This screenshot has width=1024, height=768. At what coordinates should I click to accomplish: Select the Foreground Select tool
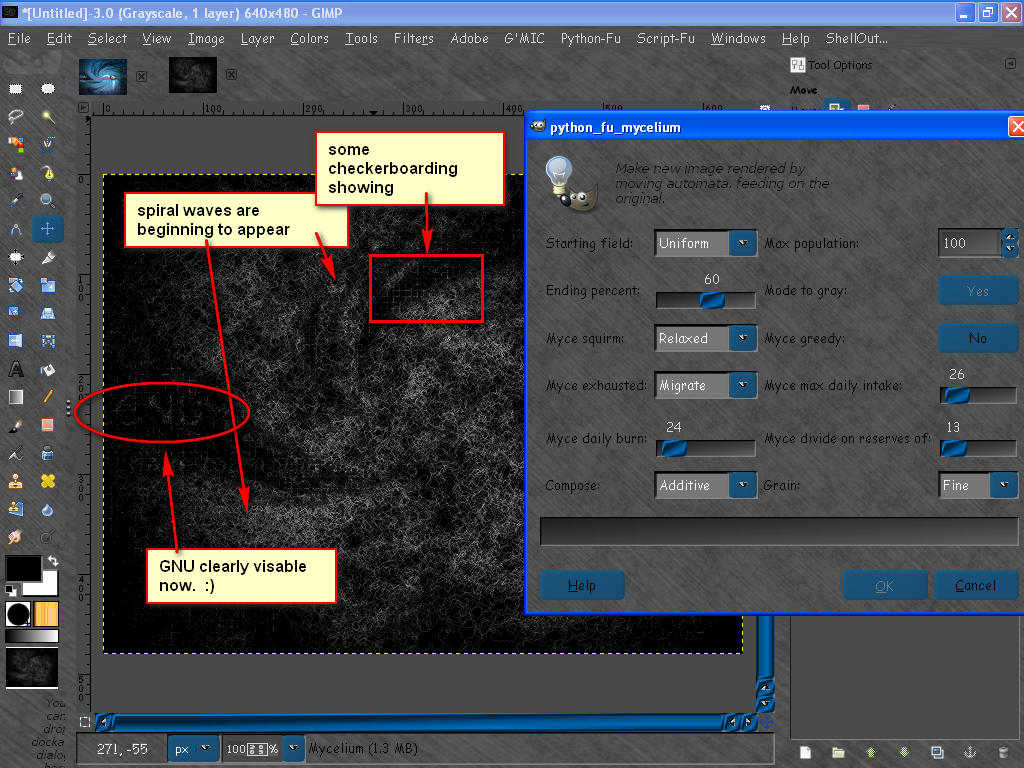16,172
